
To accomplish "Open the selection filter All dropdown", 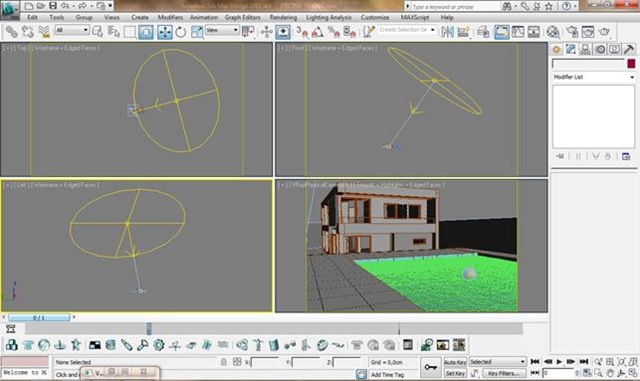I will coord(72,30).
